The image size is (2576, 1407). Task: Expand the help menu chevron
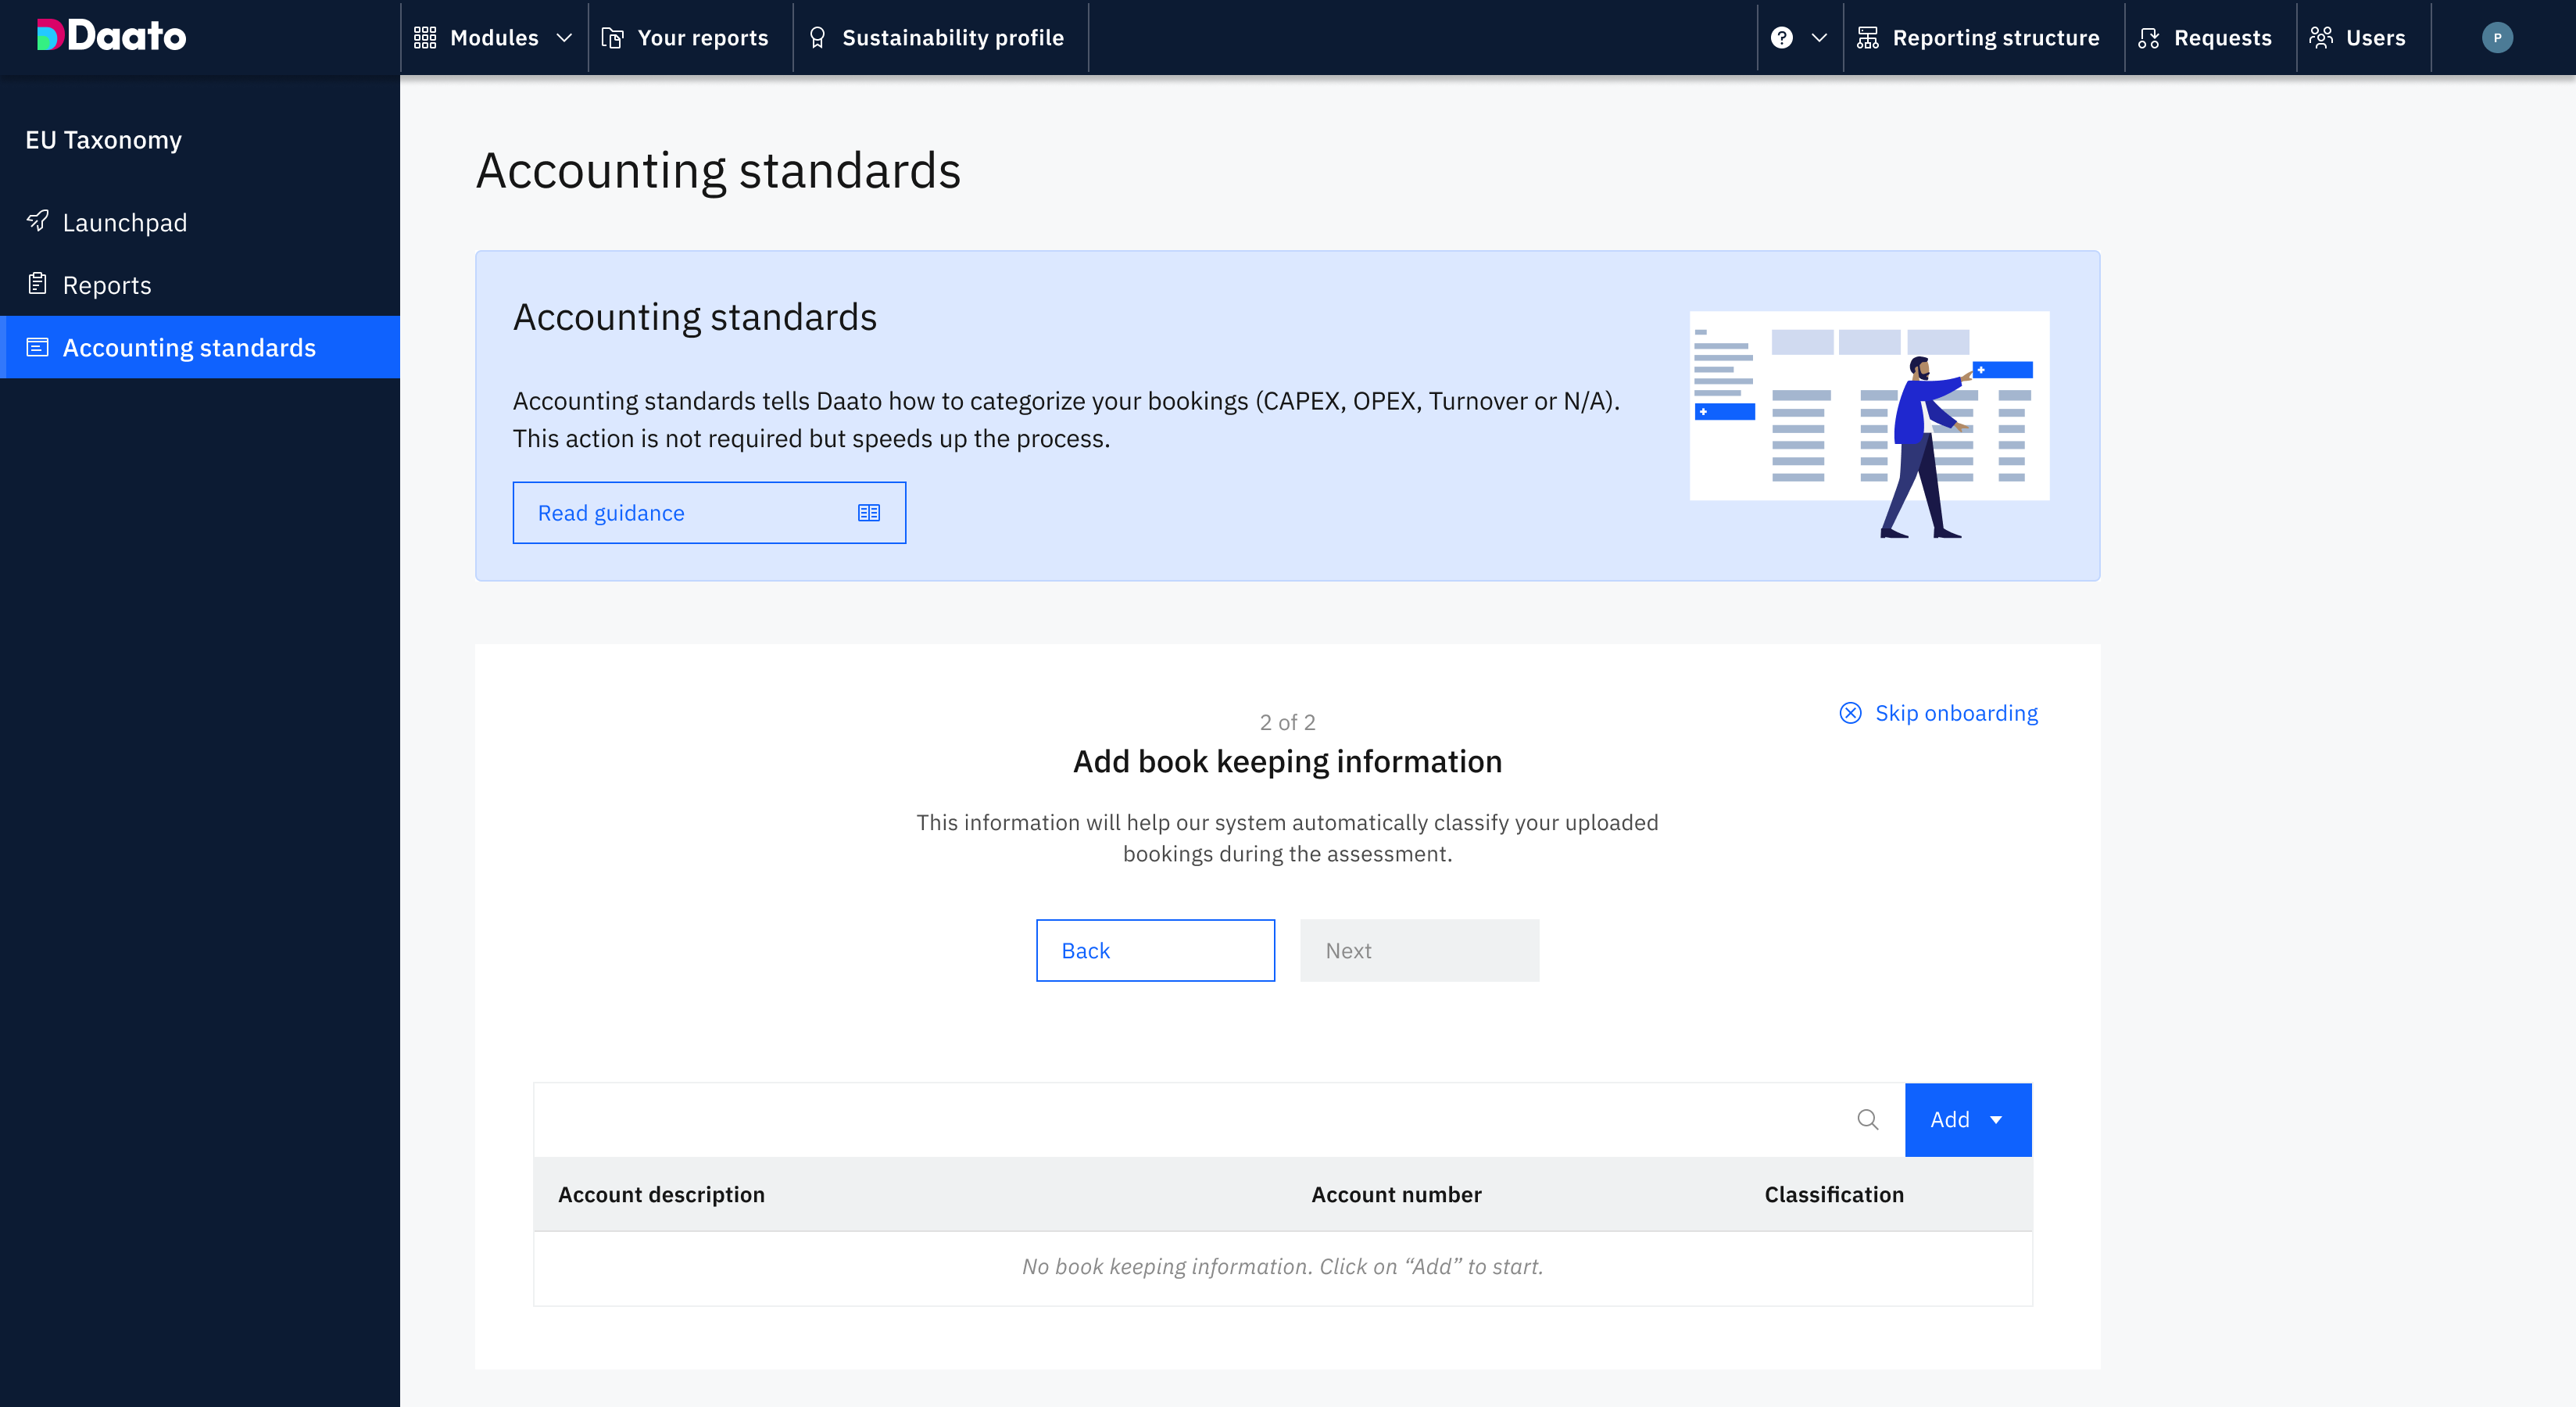pos(1819,38)
